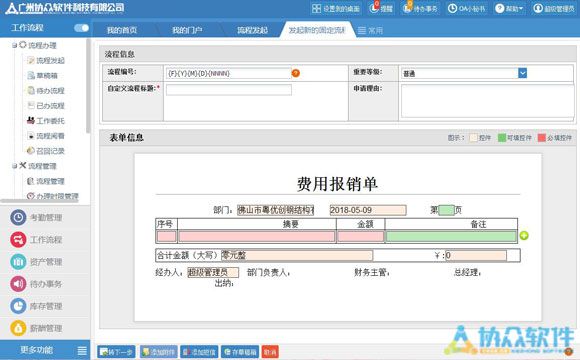Click the 自定义流程标题 input field
580x360 pixels.
(x=229, y=90)
